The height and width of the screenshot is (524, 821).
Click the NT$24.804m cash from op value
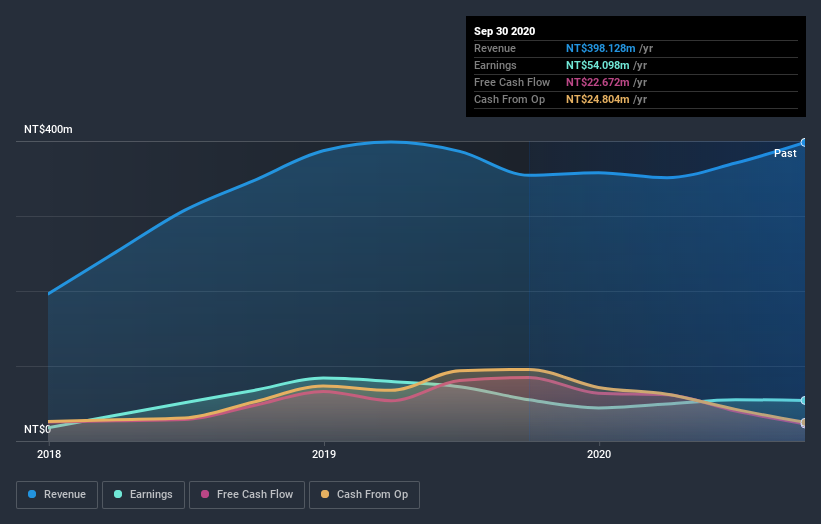pyautogui.click(x=597, y=99)
